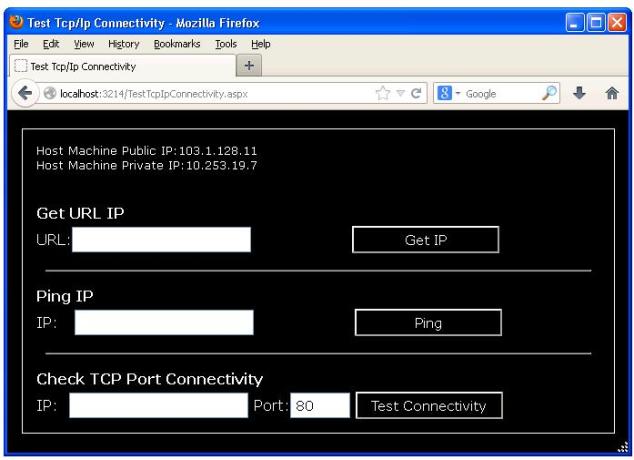
Task: Open the Help menu
Action: pyautogui.click(x=261, y=44)
